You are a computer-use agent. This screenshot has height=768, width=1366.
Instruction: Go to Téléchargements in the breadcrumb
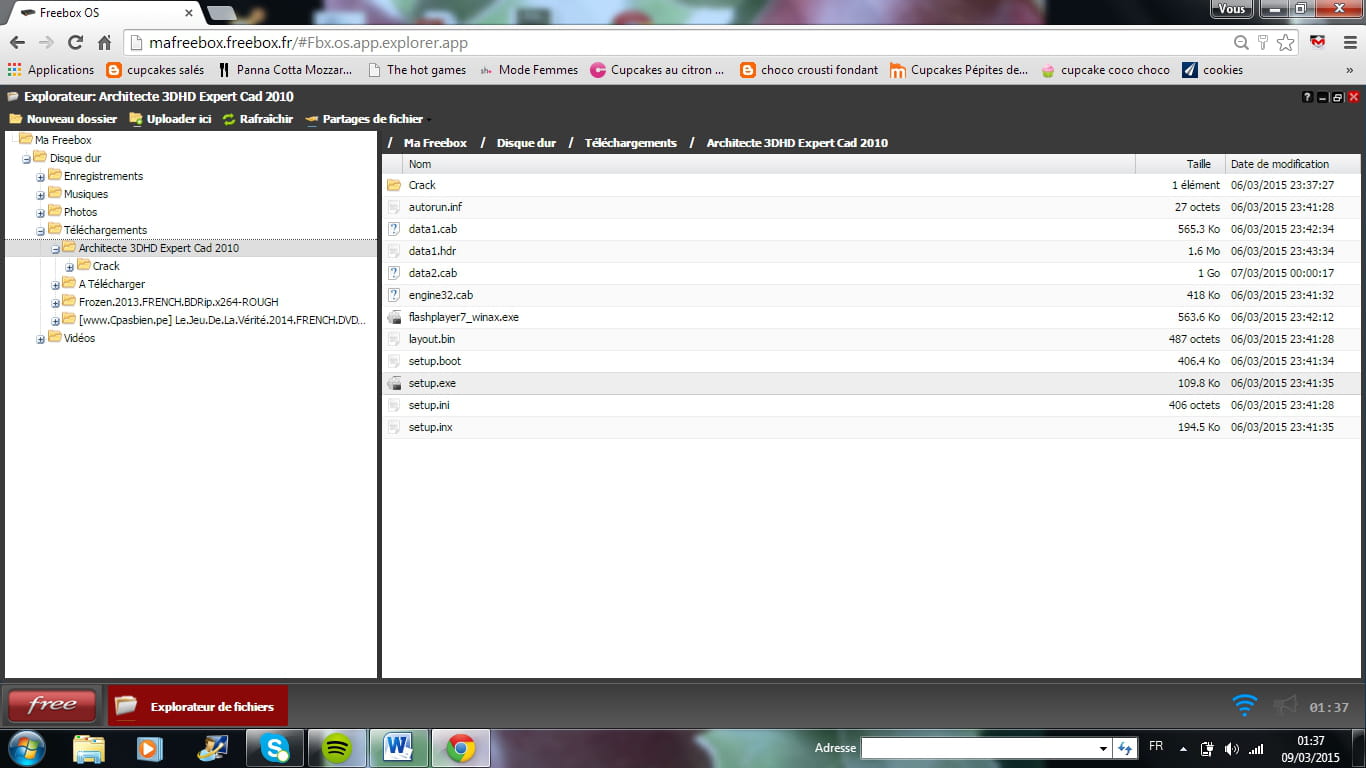[631, 143]
